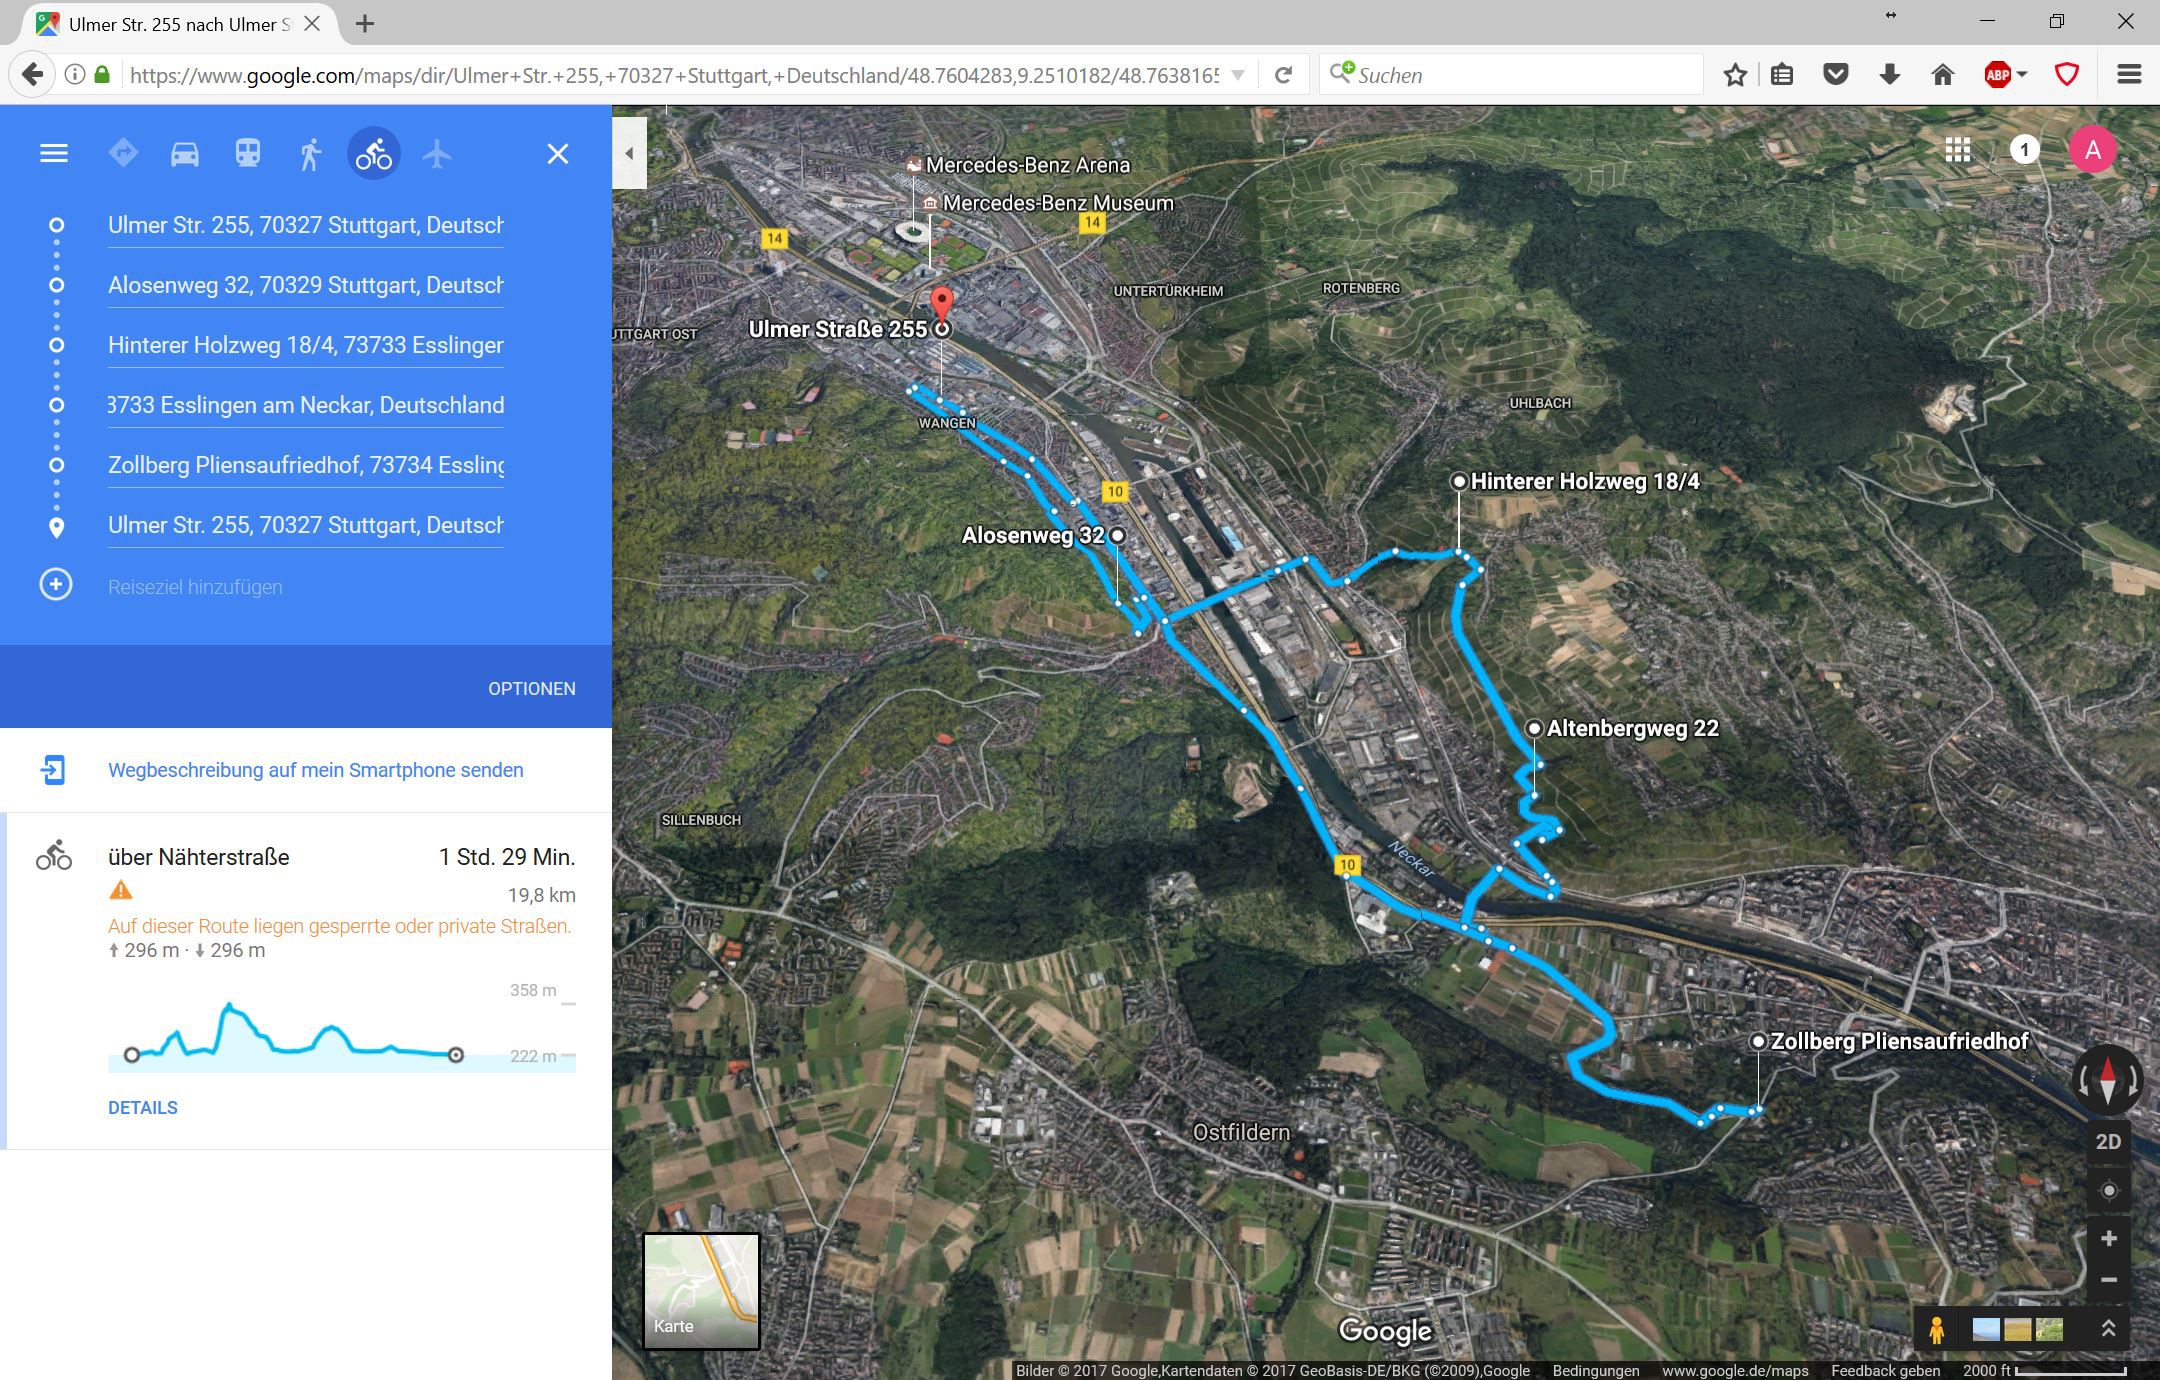The height and width of the screenshot is (1380, 2160).
Task: Select the best travel mode icon
Action: [x=123, y=153]
